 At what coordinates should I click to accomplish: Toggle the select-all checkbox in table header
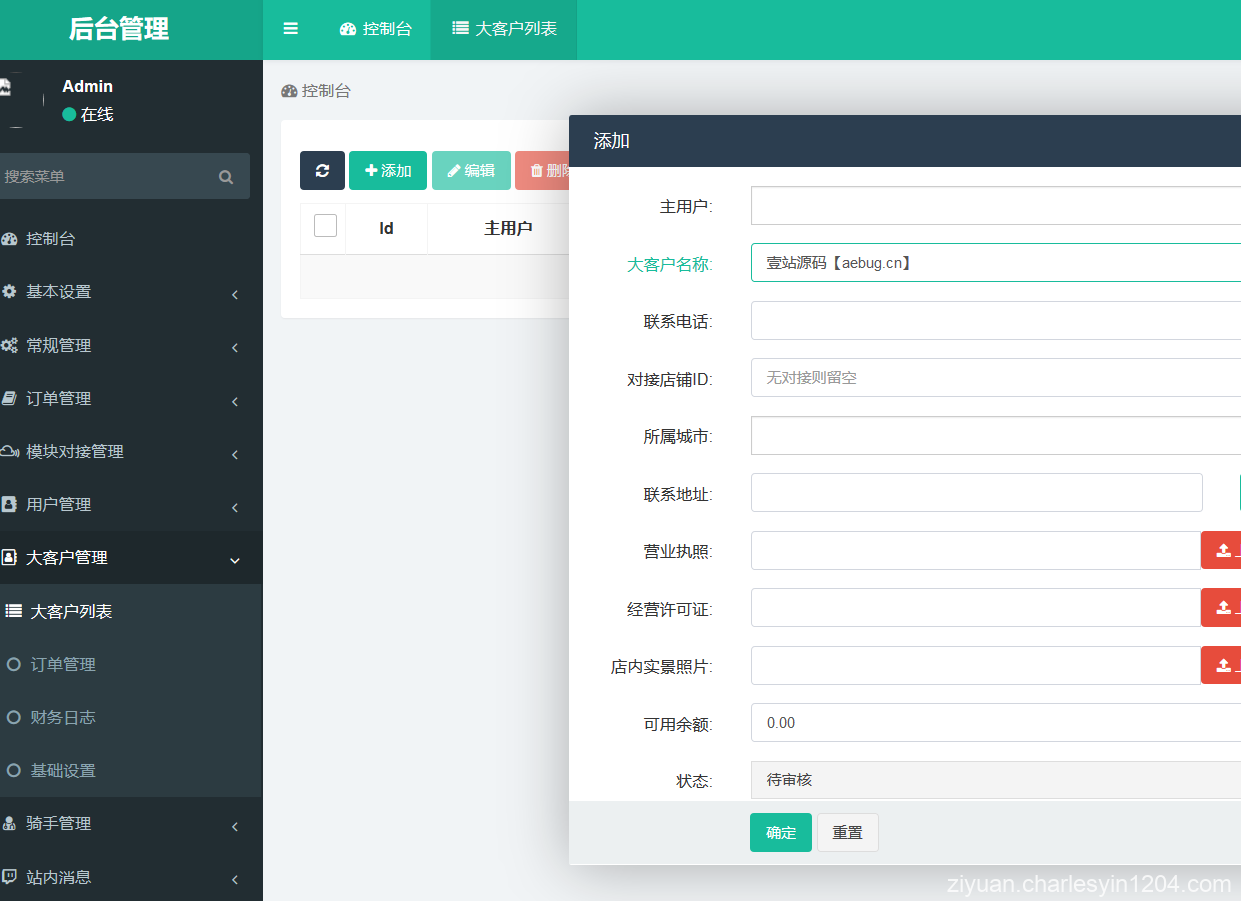click(324, 225)
